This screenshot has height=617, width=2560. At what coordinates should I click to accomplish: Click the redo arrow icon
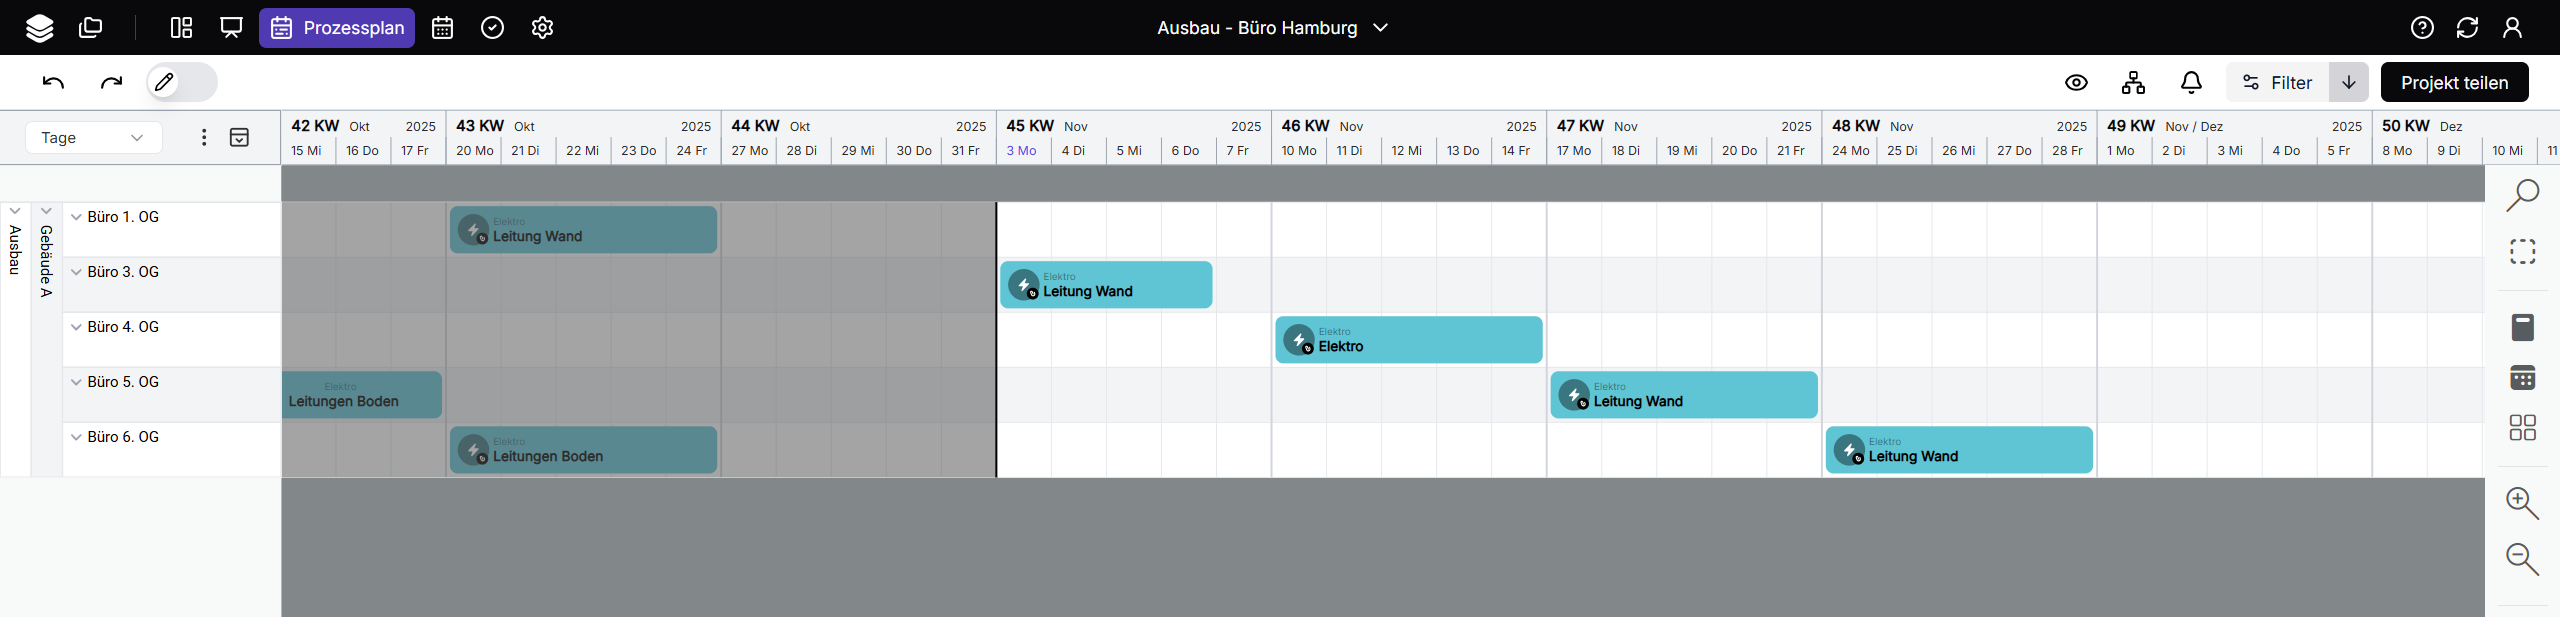click(111, 82)
